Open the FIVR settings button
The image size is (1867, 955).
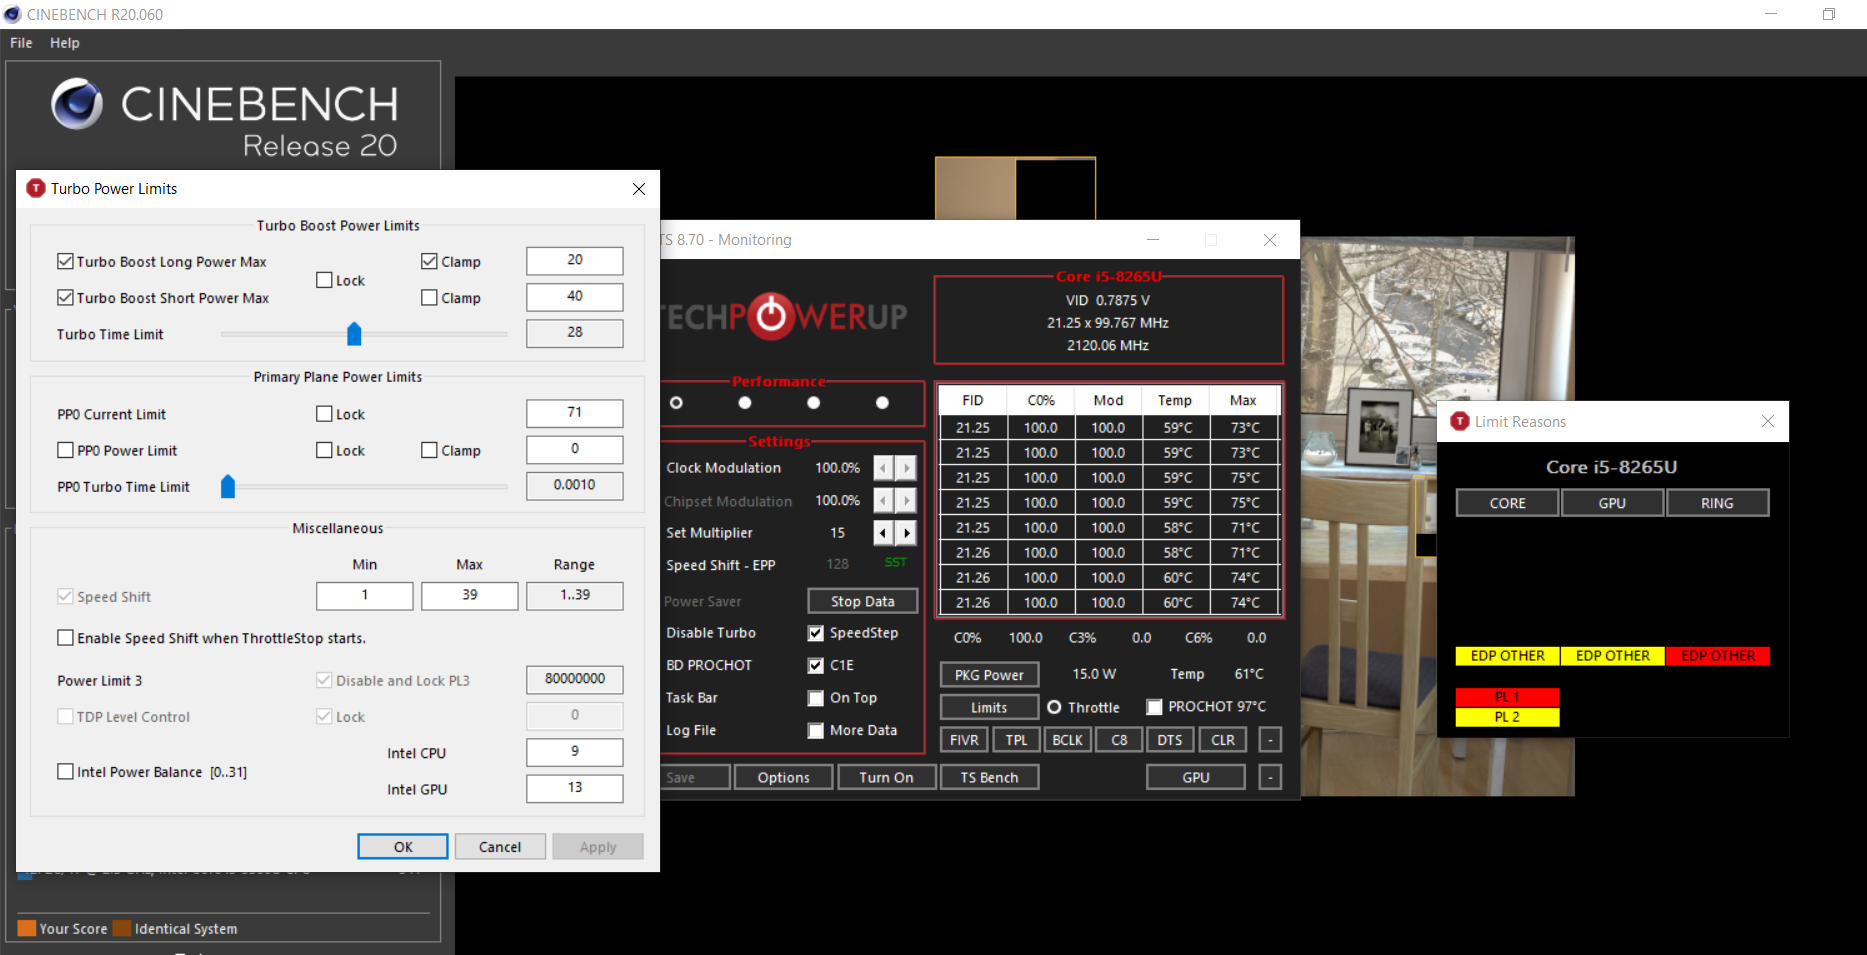point(964,740)
